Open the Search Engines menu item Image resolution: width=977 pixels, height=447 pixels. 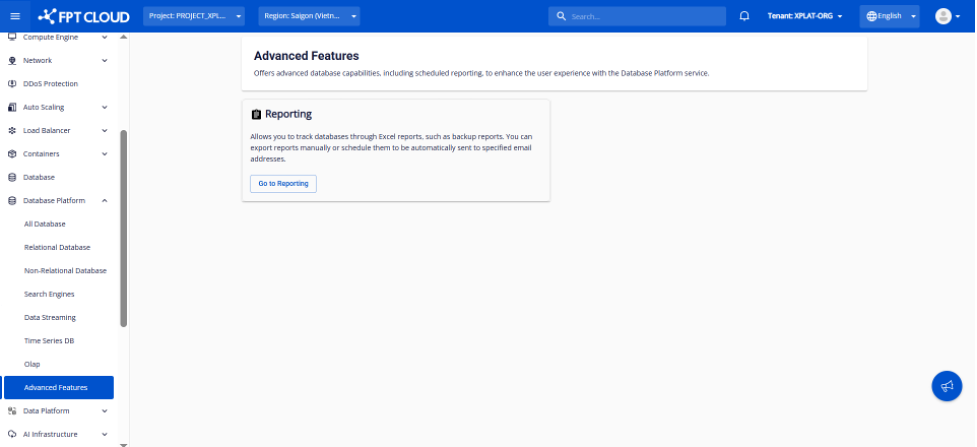tap(49, 294)
